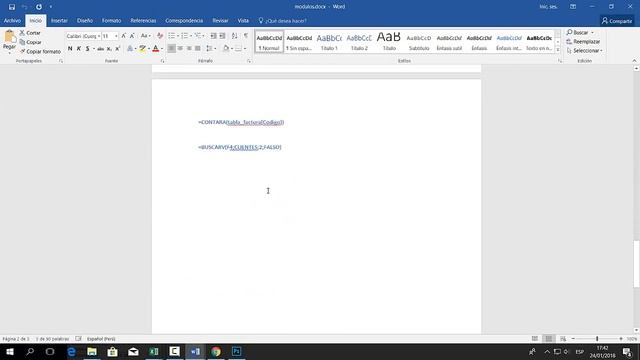
Task: Increase paragraph indent
Action: 222,36
